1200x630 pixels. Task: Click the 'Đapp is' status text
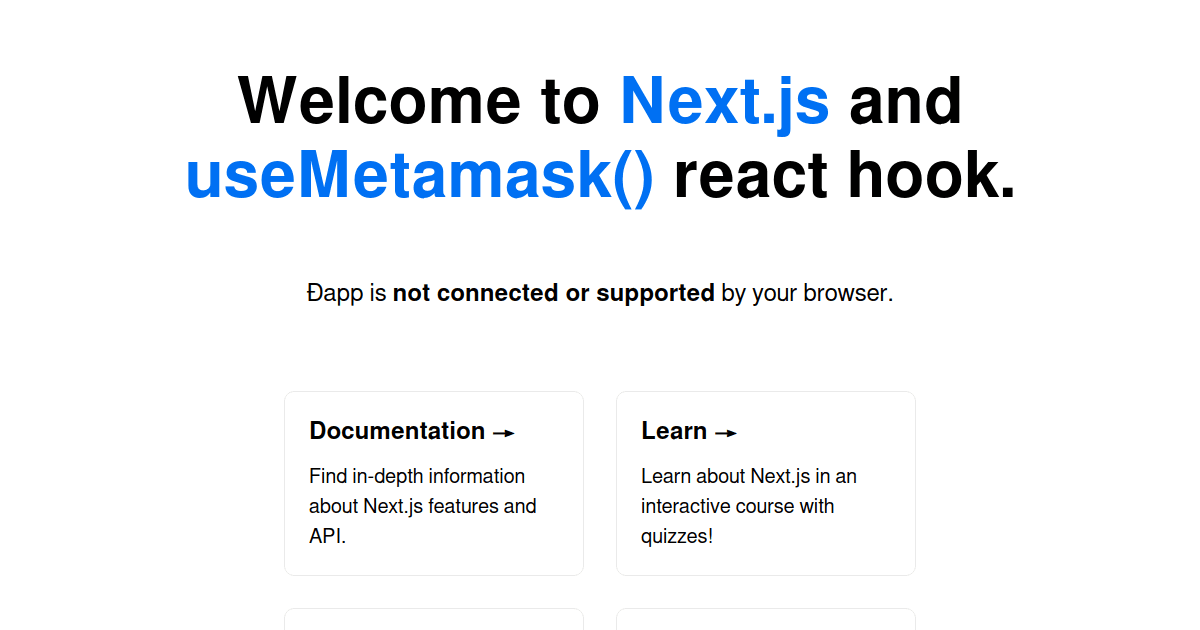pos(346,293)
